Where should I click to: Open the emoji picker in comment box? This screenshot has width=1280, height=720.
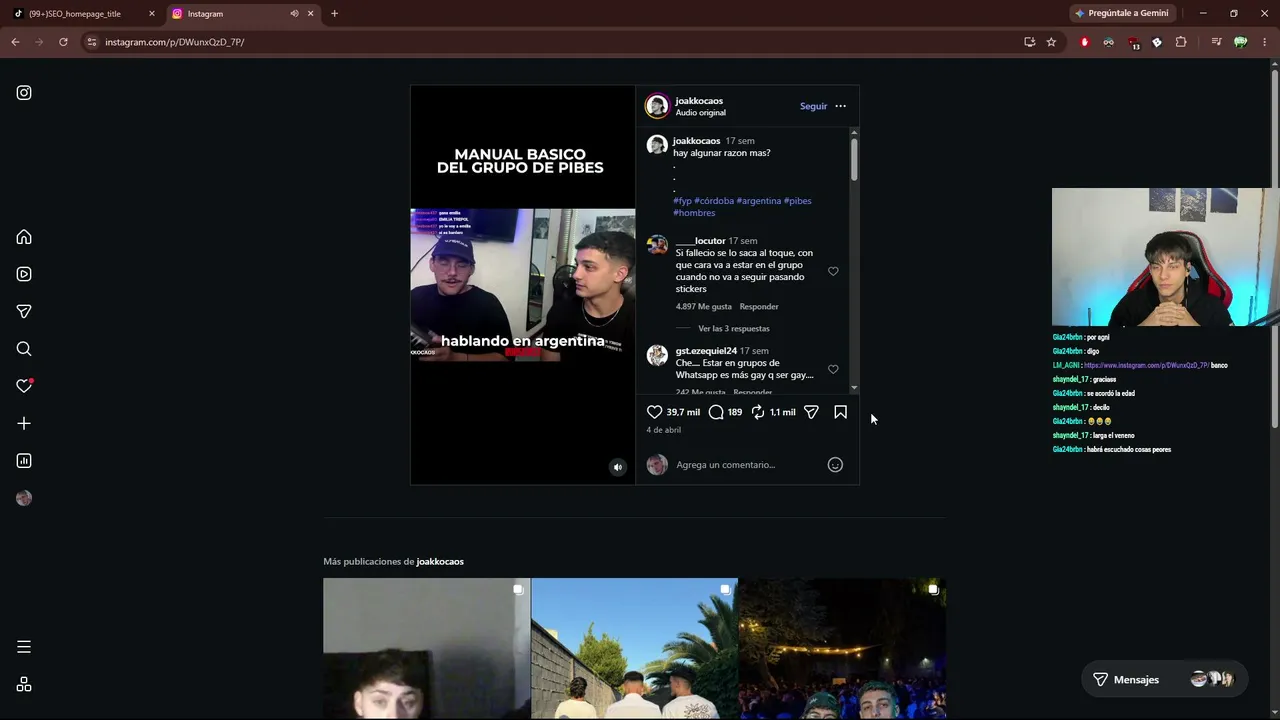tap(835, 465)
